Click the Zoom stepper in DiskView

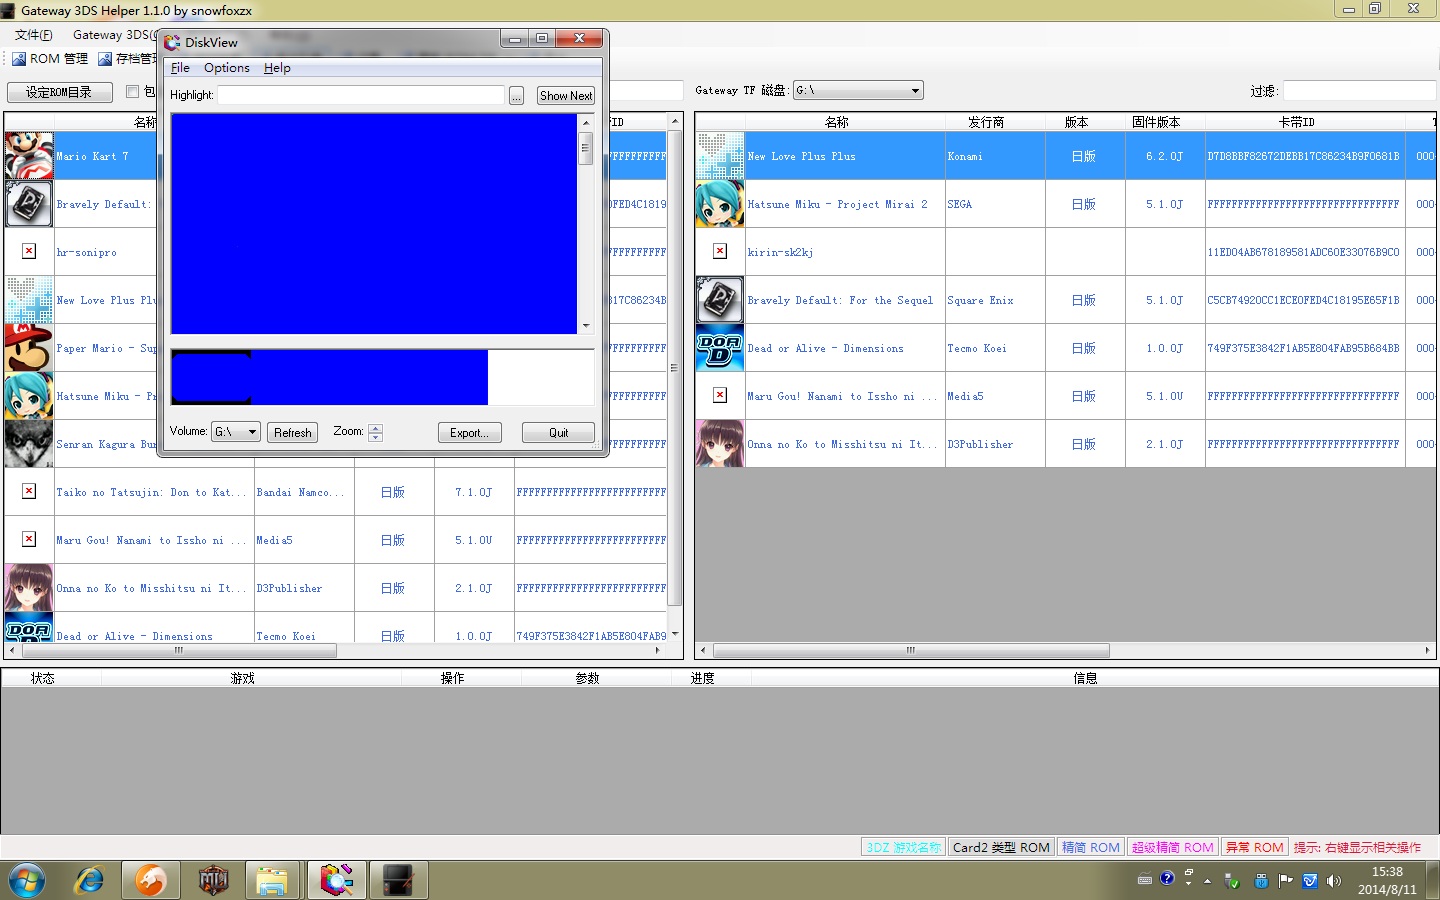375,432
